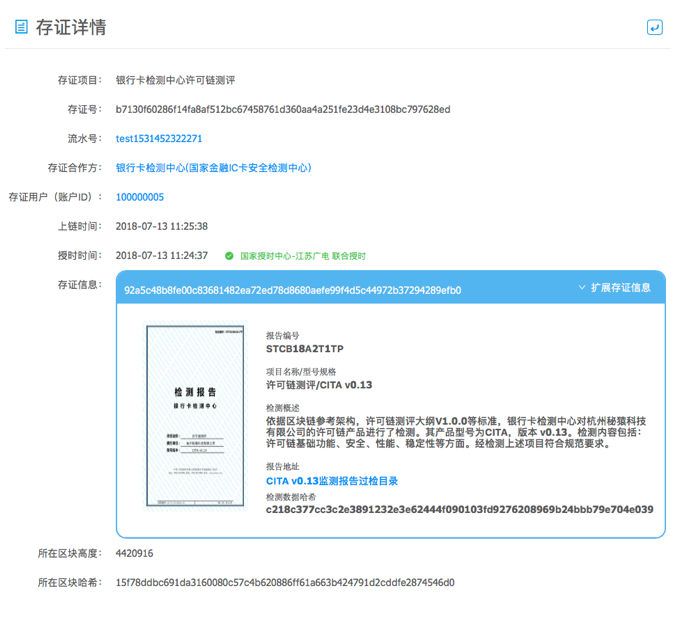678x621 pixels.
Task: Click the 国家授时中心-江苏广电 联合授时 label
Action: (x=302, y=256)
